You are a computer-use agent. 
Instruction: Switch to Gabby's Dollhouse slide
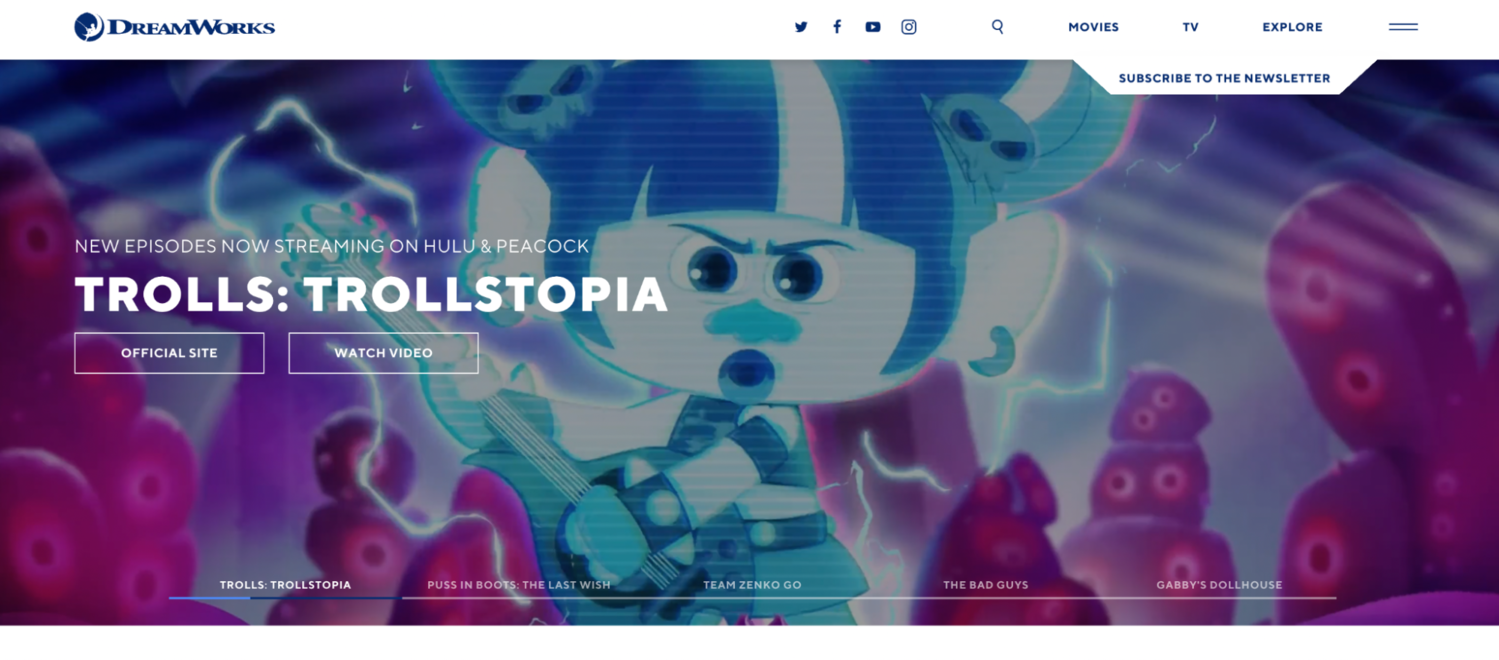(x=1219, y=585)
